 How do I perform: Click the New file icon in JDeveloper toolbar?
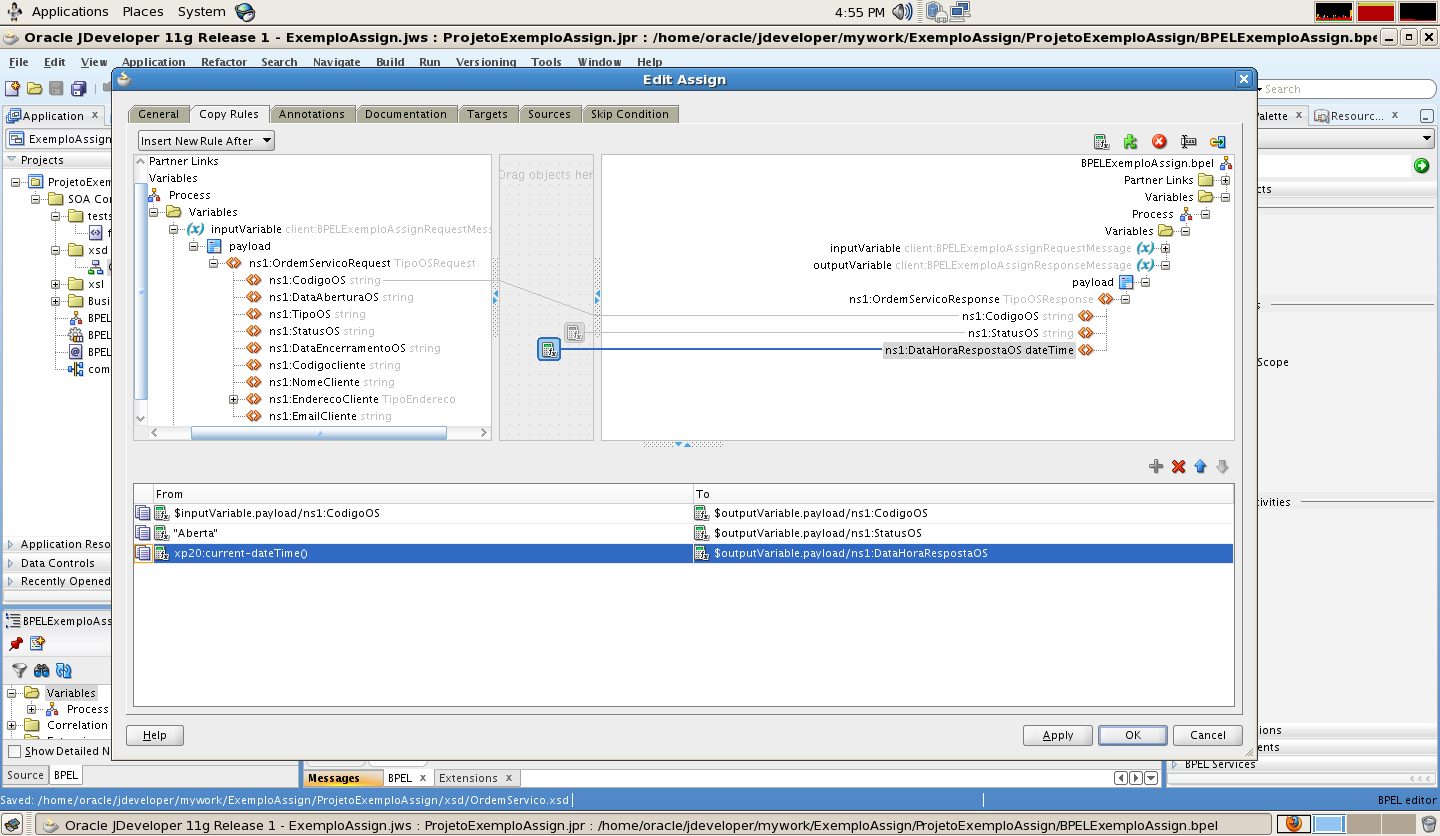(x=13, y=89)
